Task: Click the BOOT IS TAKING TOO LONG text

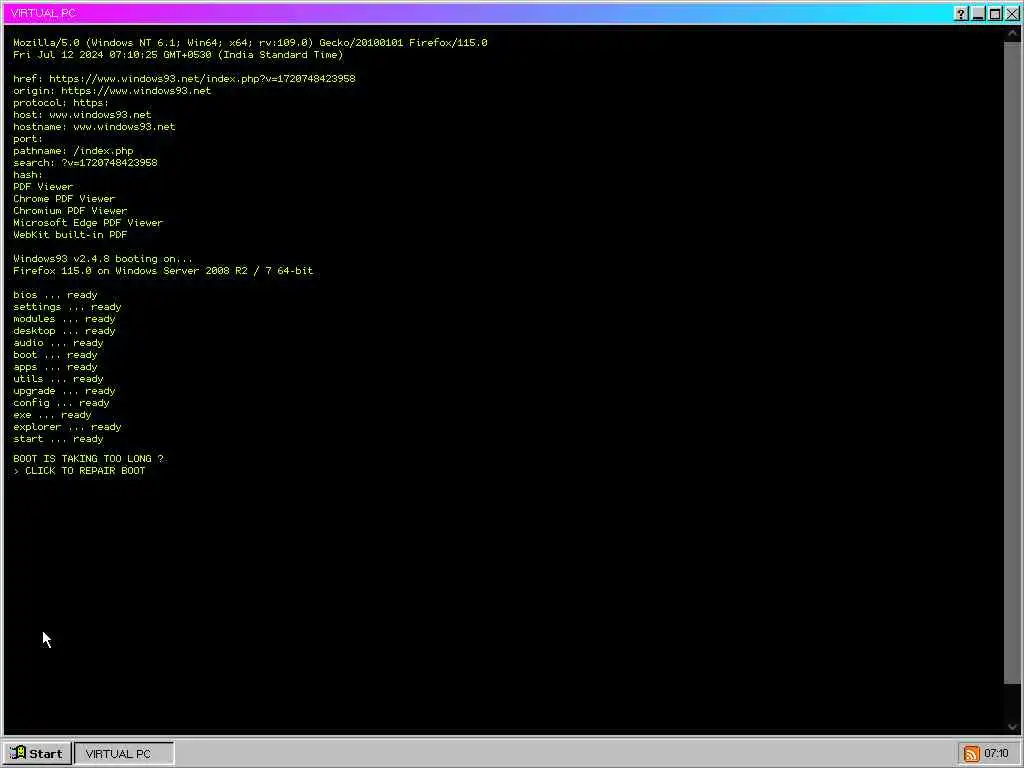Action: (88, 459)
